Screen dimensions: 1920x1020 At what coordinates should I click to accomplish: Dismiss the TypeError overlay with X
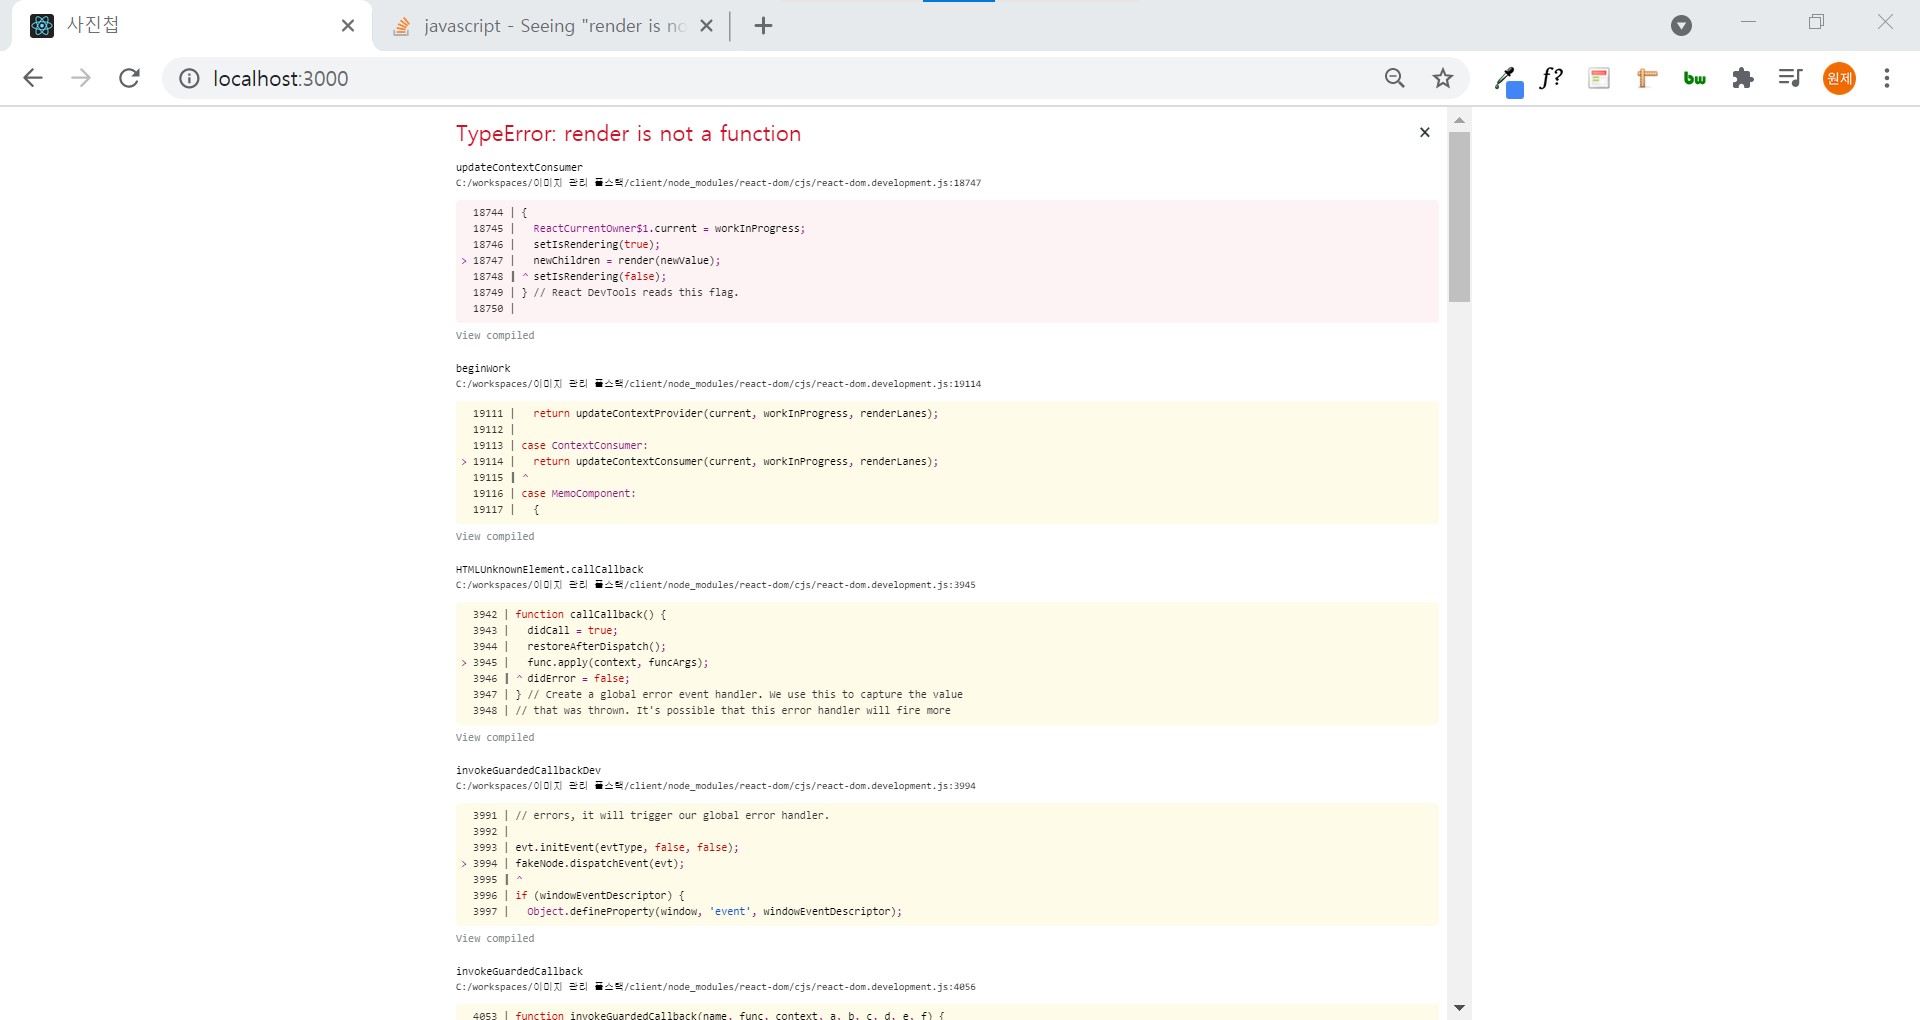point(1425,133)
